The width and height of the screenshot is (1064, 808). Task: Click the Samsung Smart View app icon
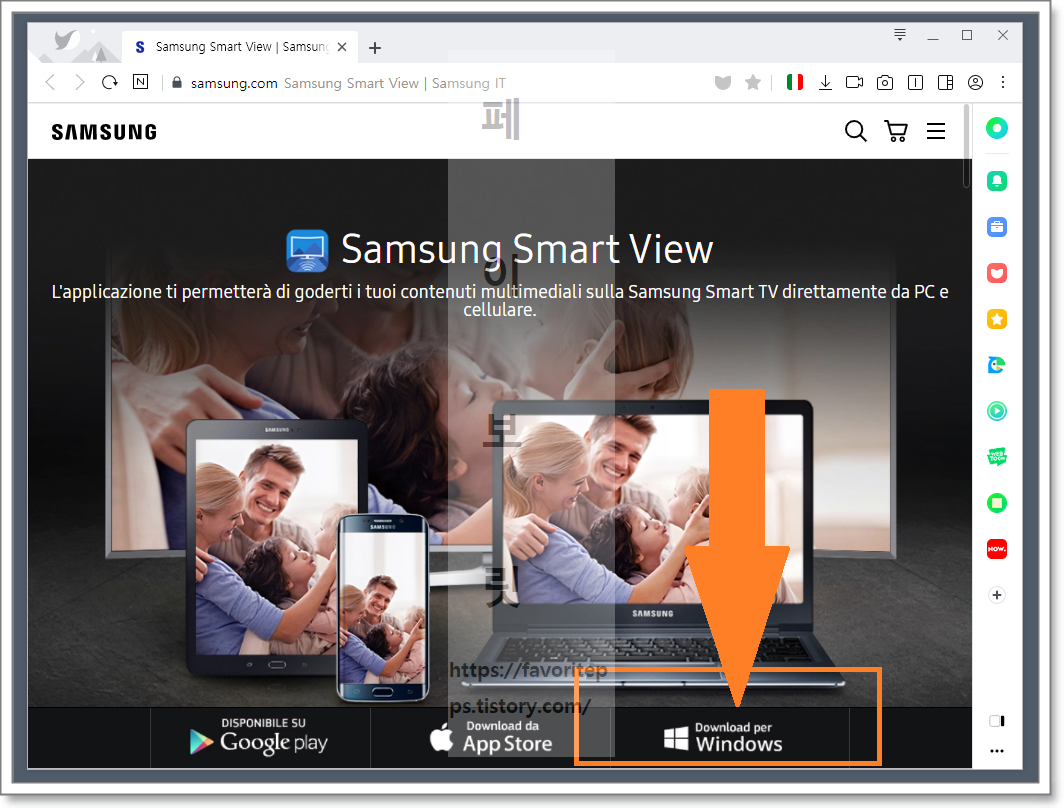307,250
